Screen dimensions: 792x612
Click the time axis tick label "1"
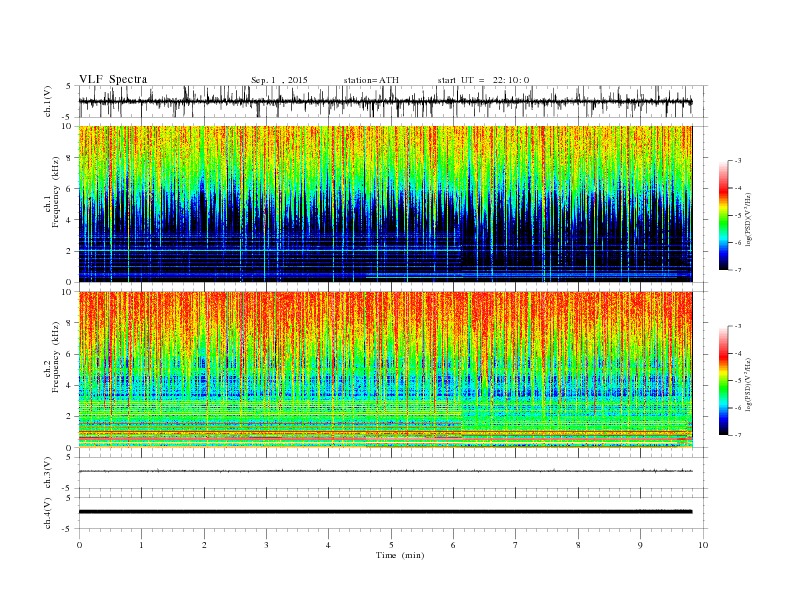(142, 545)
